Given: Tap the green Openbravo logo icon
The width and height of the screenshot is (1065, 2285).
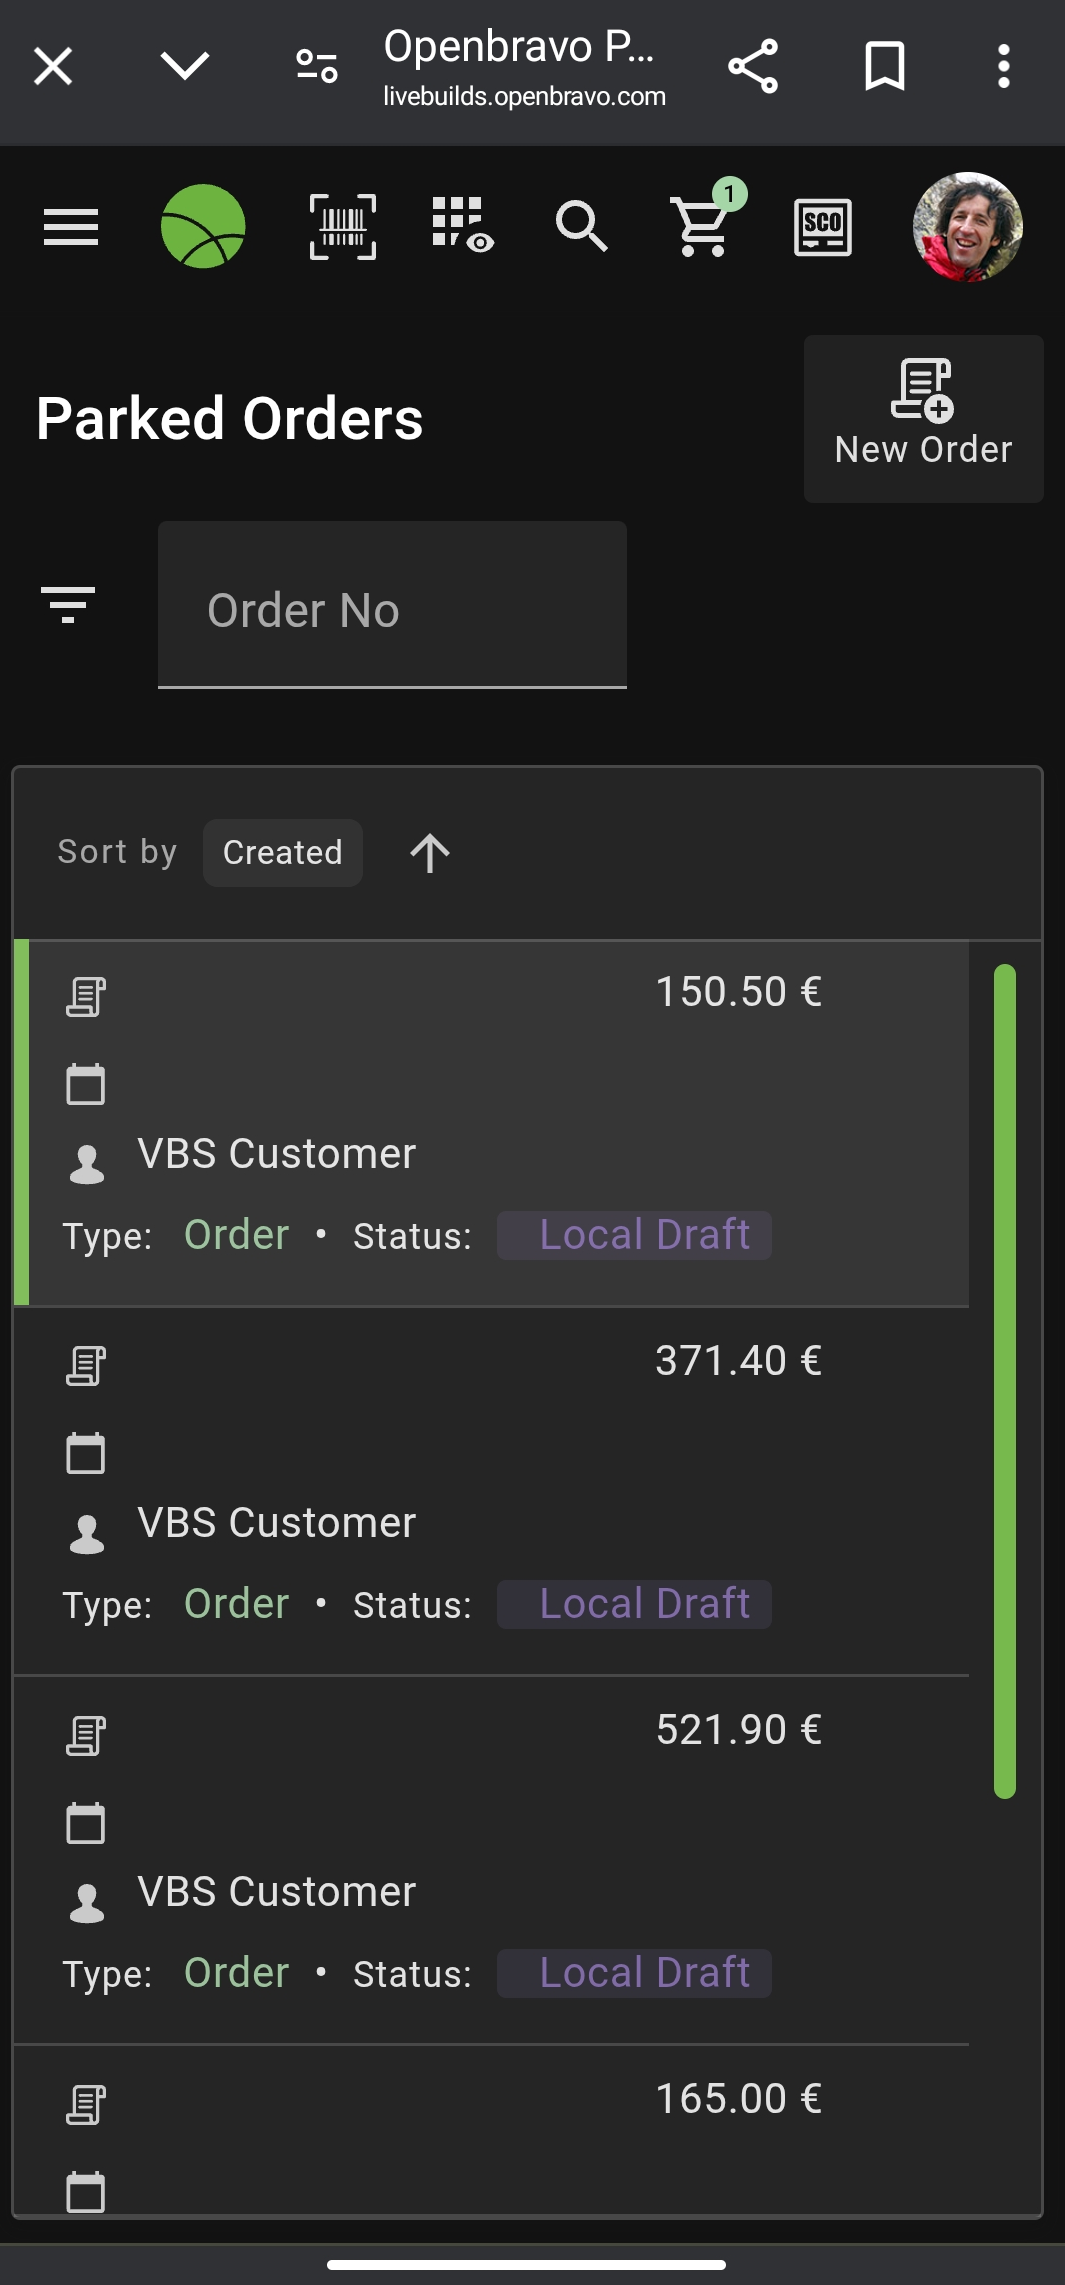Looking at the screenshot, I should 203,227.
